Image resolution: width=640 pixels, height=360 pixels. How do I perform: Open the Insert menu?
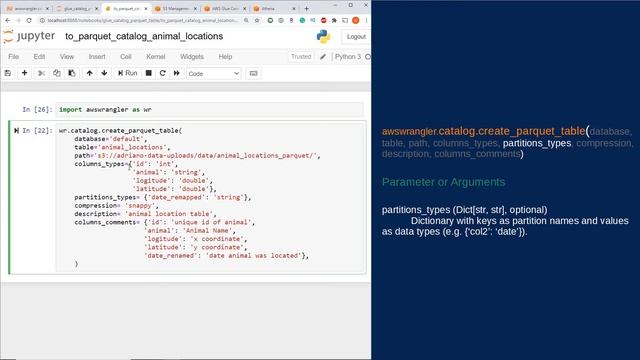pyautogui.click(x=97, y=57)
